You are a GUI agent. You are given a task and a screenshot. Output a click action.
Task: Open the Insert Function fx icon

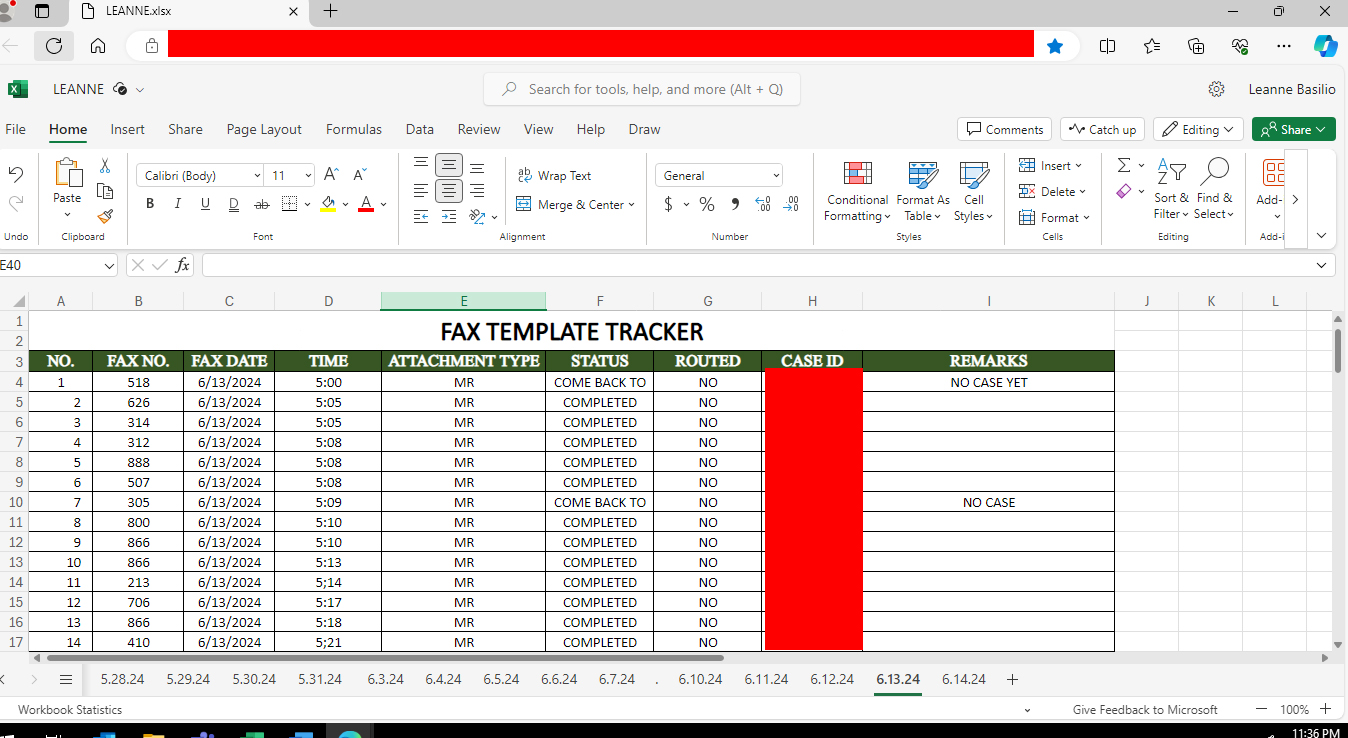click(182, 265)
